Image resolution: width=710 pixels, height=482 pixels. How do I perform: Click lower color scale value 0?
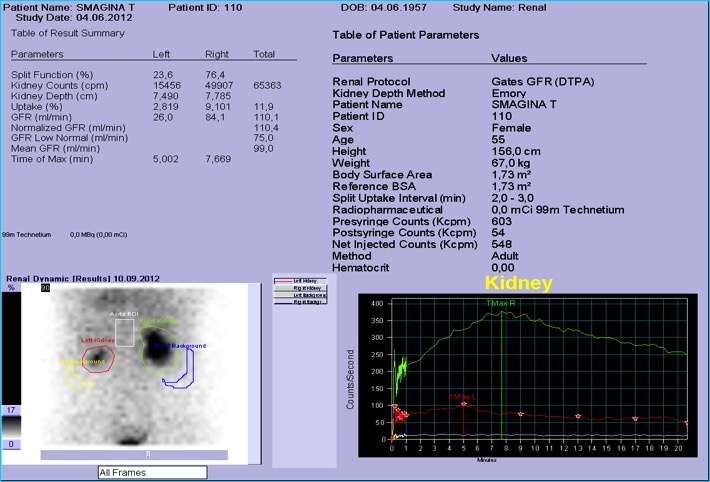click(x=12, y=444)
